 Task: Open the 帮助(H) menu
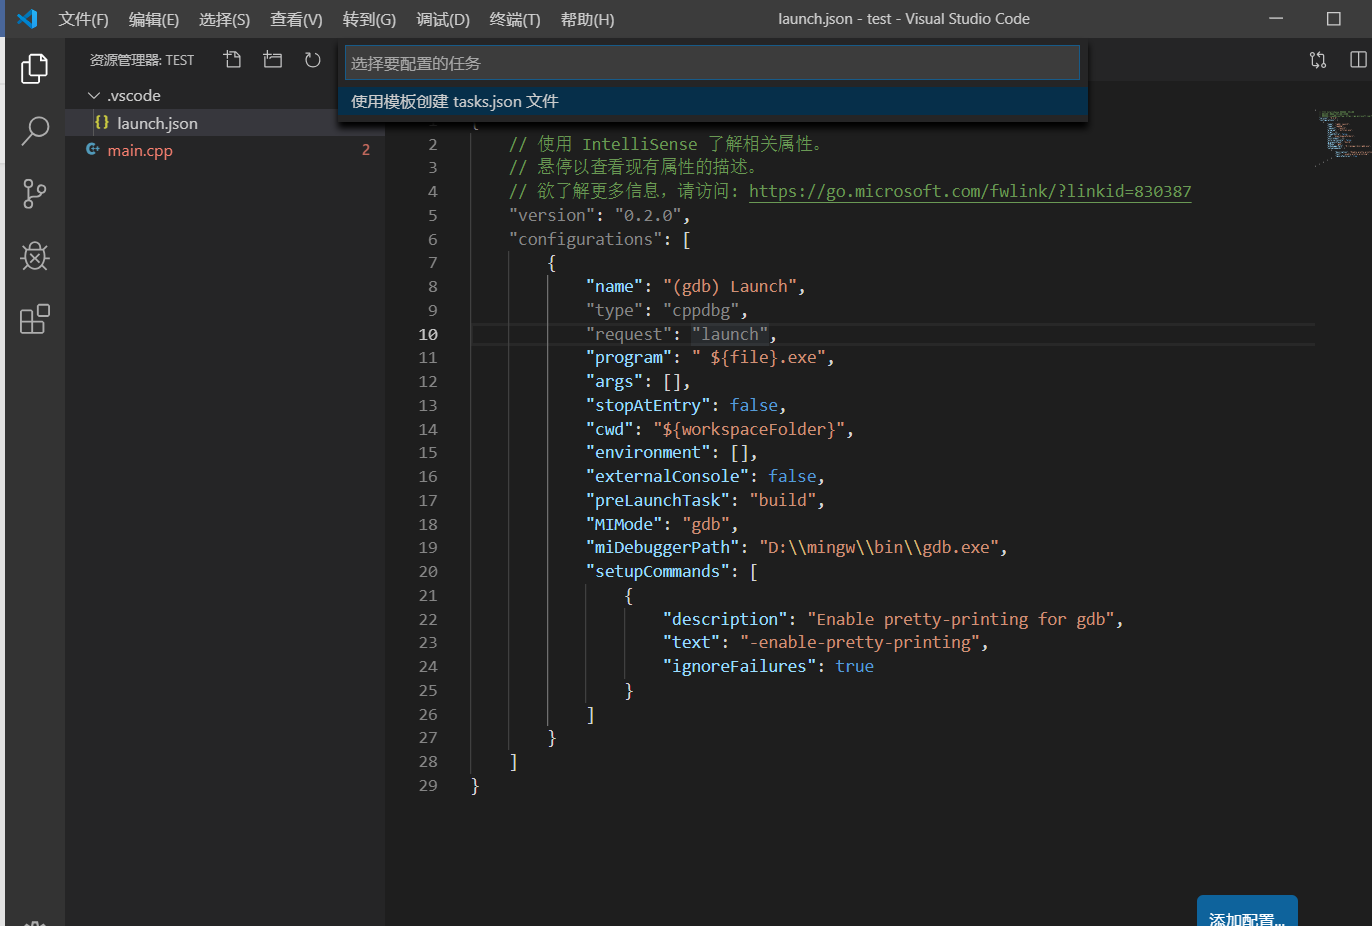point(587,19)
